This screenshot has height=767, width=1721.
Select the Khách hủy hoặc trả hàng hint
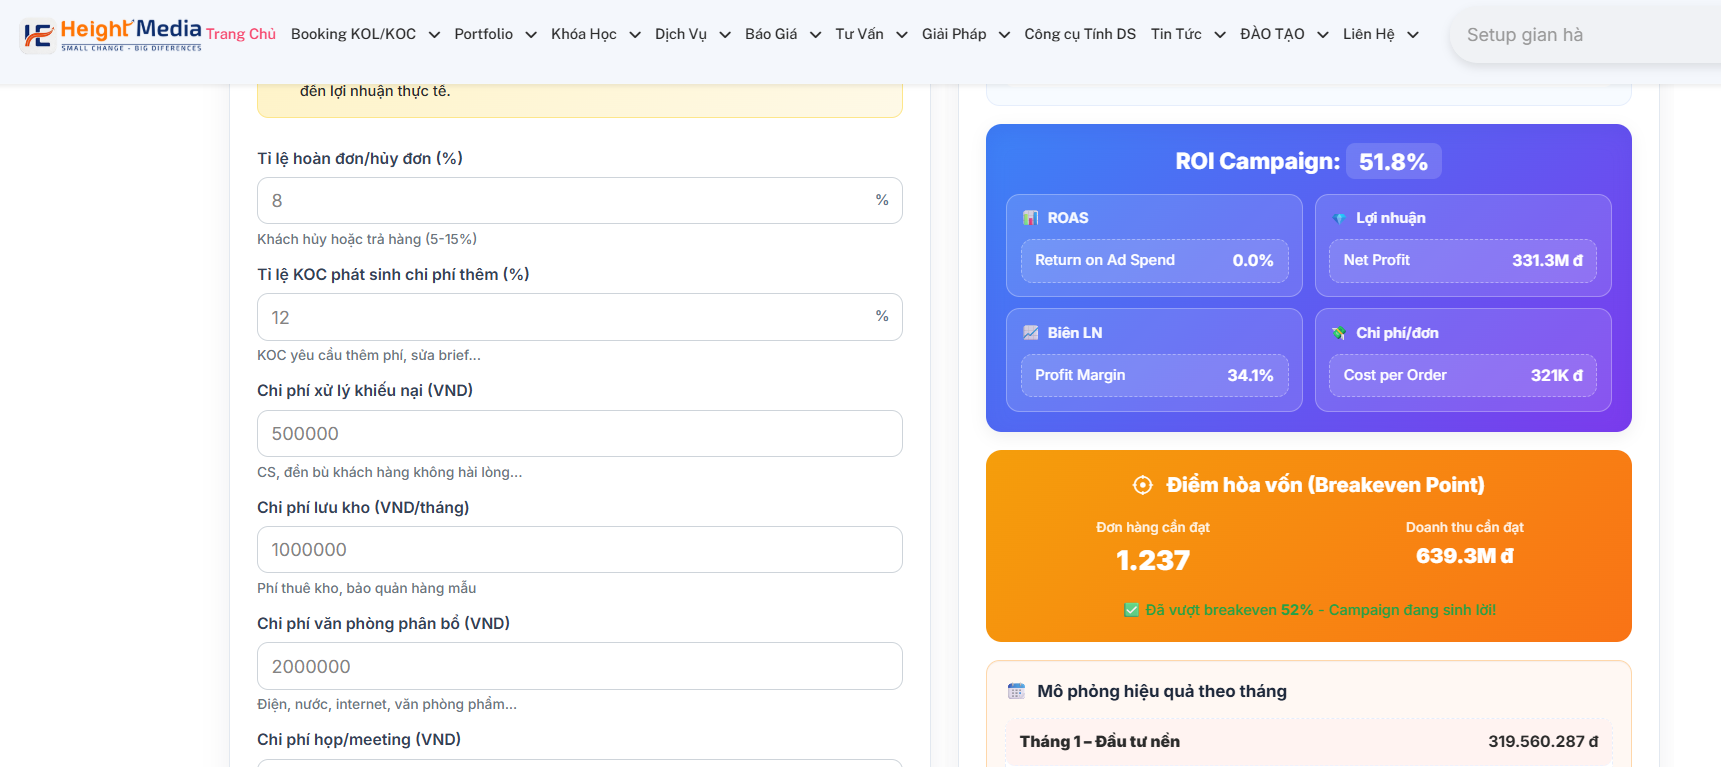point(367,239)
